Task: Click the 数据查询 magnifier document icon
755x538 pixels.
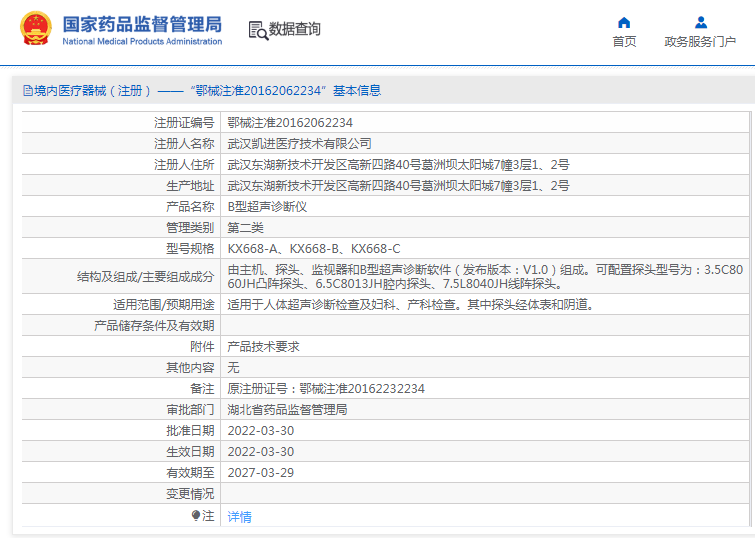Action: tap(257, 30)
